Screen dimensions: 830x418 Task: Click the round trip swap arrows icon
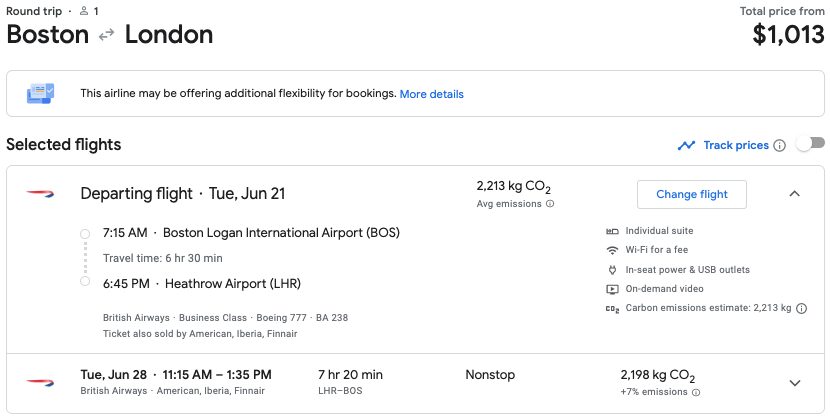[x=106, y=35]
